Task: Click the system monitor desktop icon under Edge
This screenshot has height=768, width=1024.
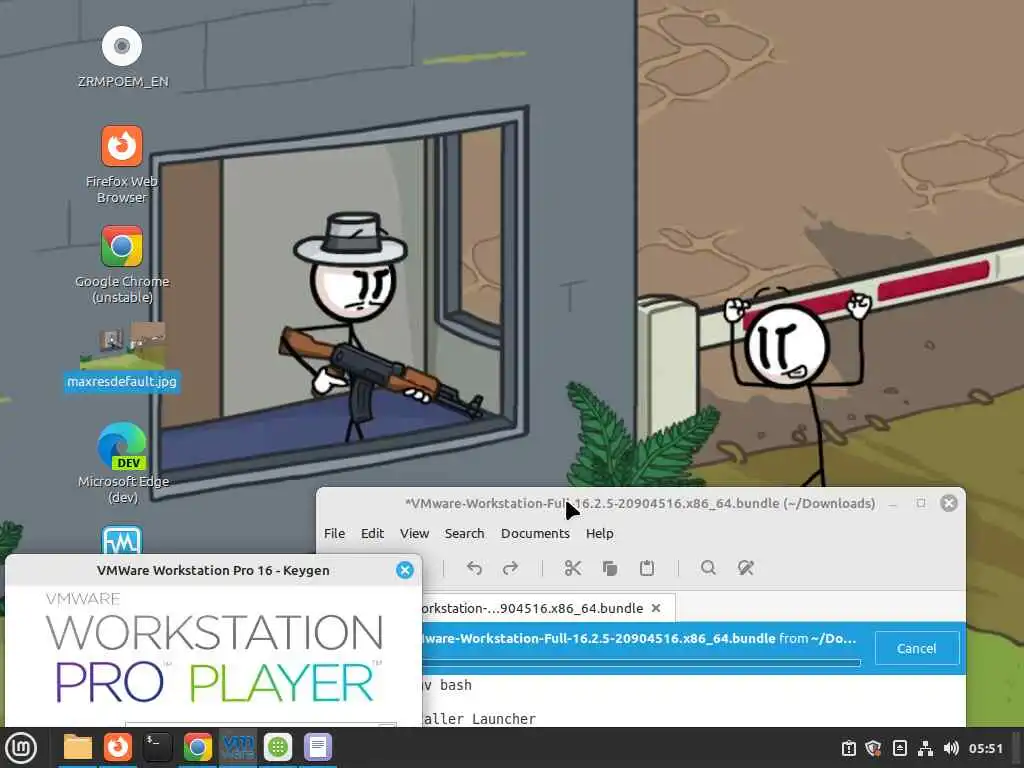Action: [x=122, y=541]
